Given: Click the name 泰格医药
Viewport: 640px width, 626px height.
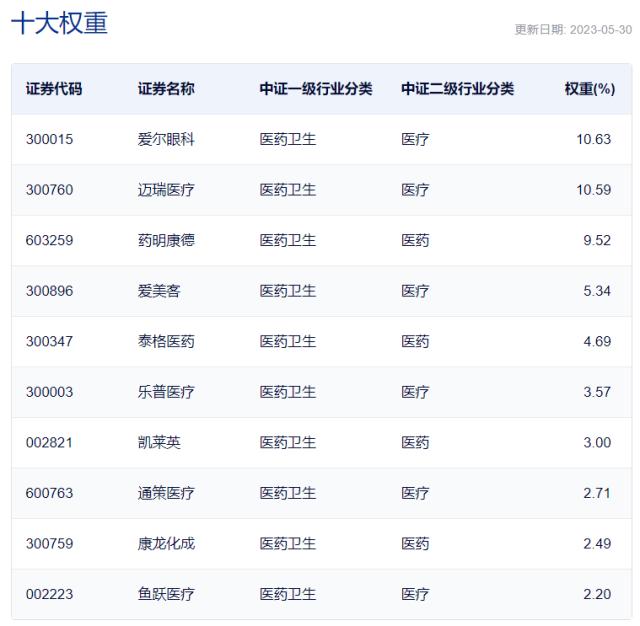Looking at the screenshot, I should click(x=166, y=341).
